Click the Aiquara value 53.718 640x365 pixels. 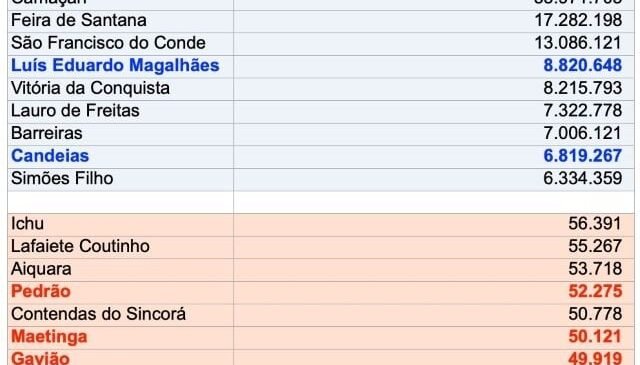point(595,269)
